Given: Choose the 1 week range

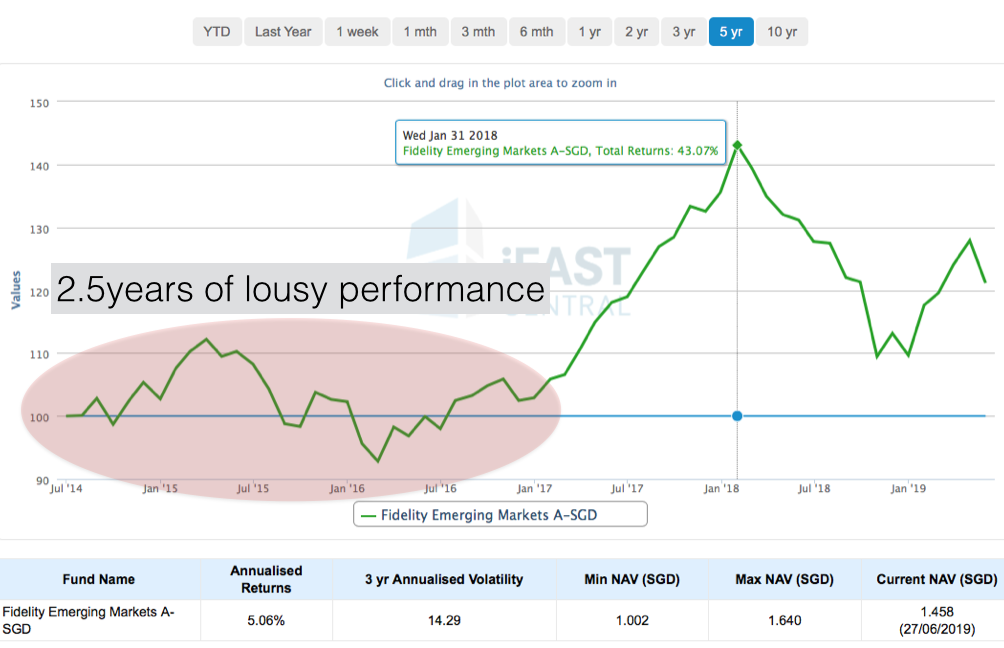Looking at the screenshot, I should 357,32.
